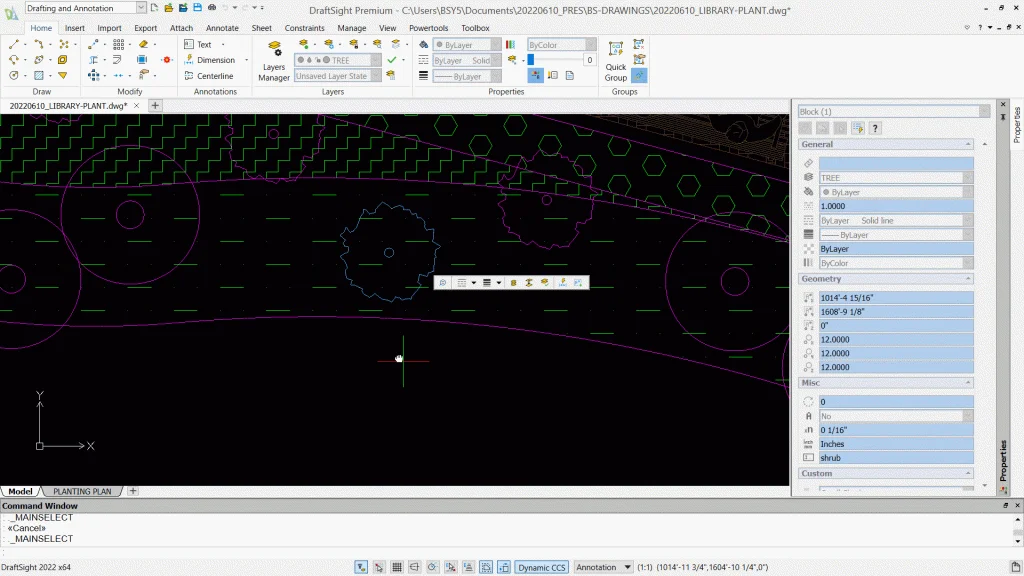The image size is (1024, 576).
Task: Click the shrub field in Misc section
Action: coord(895,458)
